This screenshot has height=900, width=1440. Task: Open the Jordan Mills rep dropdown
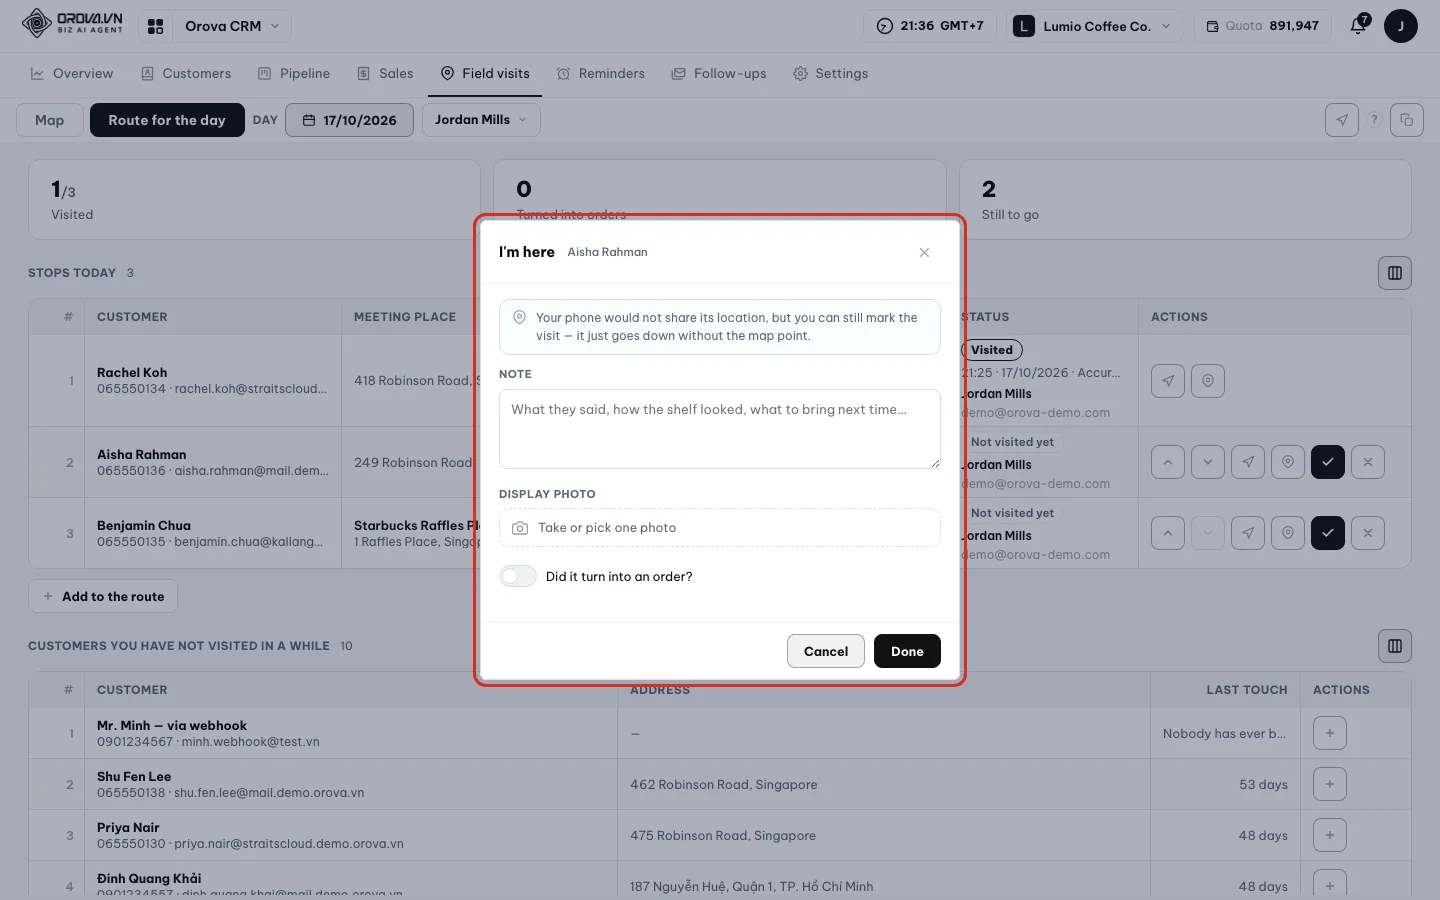[481, 120]
